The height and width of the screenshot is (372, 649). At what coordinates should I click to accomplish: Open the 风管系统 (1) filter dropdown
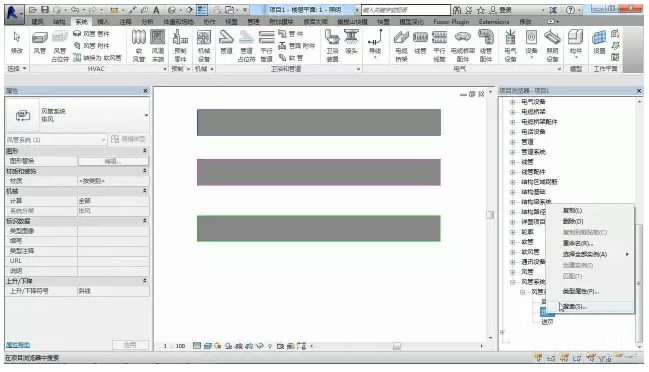pyautogui.click(x=56, y=140)
